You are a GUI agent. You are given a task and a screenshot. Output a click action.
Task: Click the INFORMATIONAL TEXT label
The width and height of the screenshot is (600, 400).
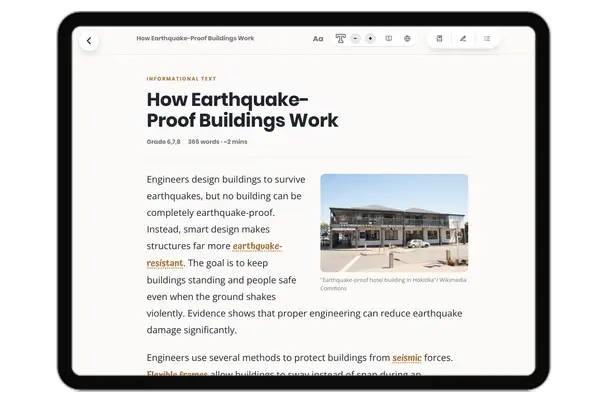pos(181,78)
